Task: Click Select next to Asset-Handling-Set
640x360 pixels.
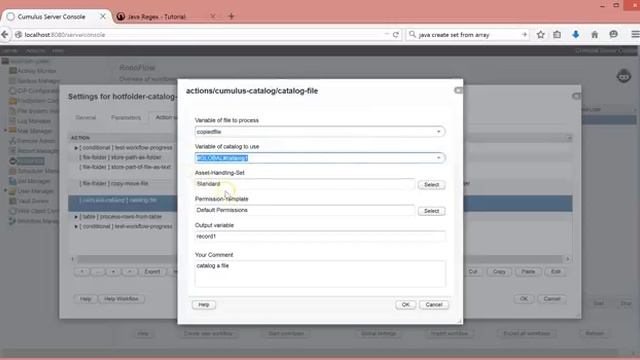Action: tap(431, 185)
